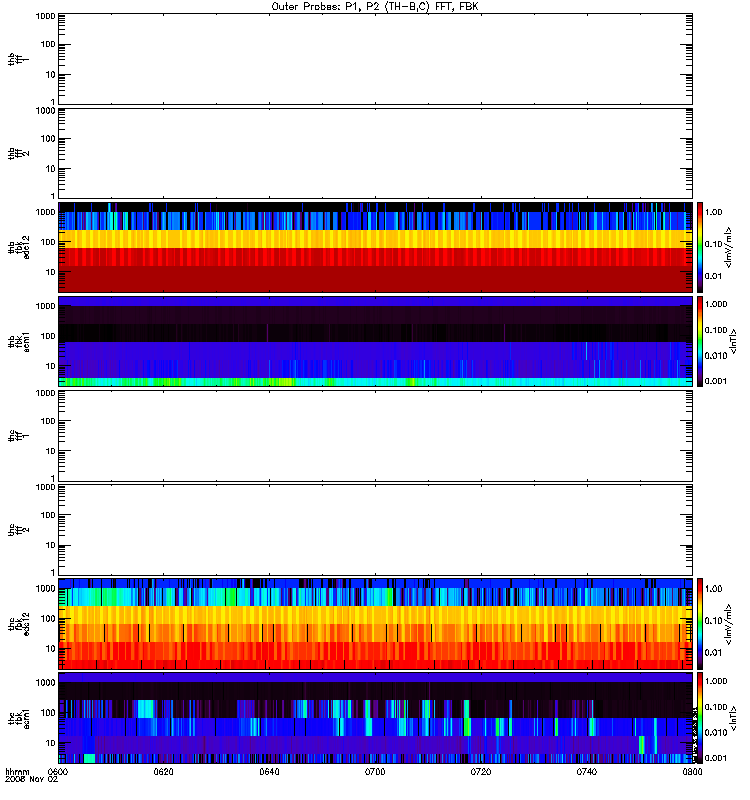
Task: Click the 0740 time axis label
Action: 587,772
